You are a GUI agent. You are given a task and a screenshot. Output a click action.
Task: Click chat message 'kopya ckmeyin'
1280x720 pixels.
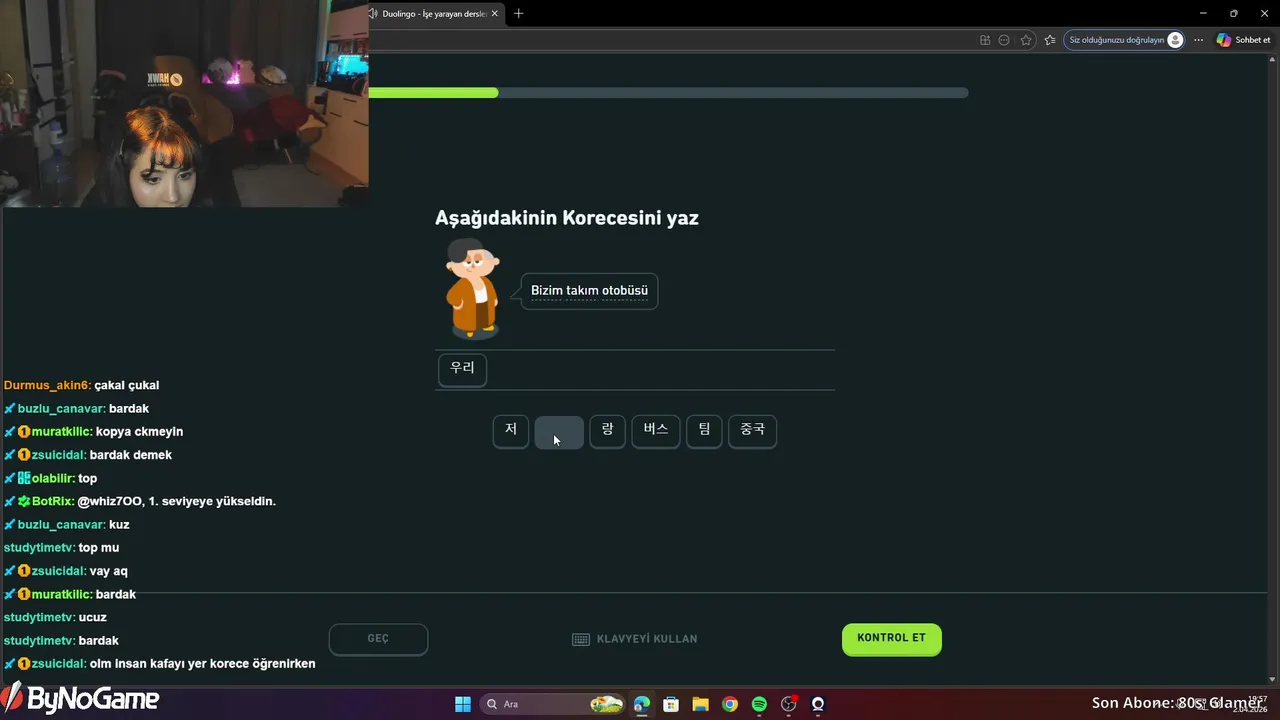(139, 432)
